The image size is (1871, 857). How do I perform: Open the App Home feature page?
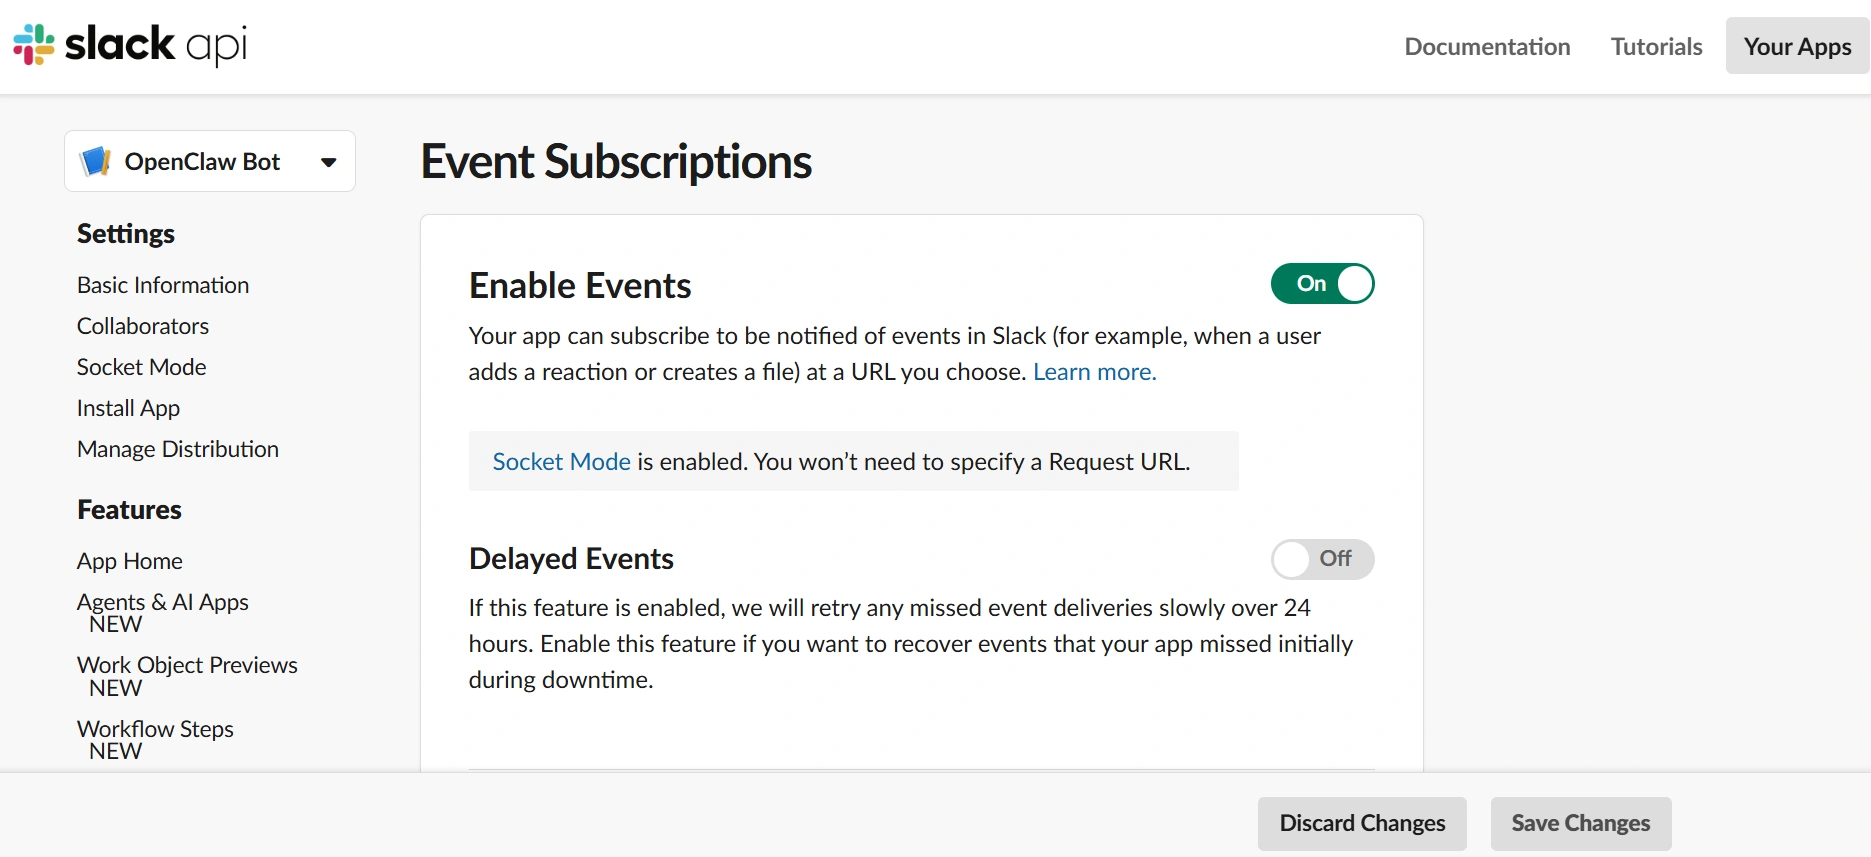pos(130,561)
